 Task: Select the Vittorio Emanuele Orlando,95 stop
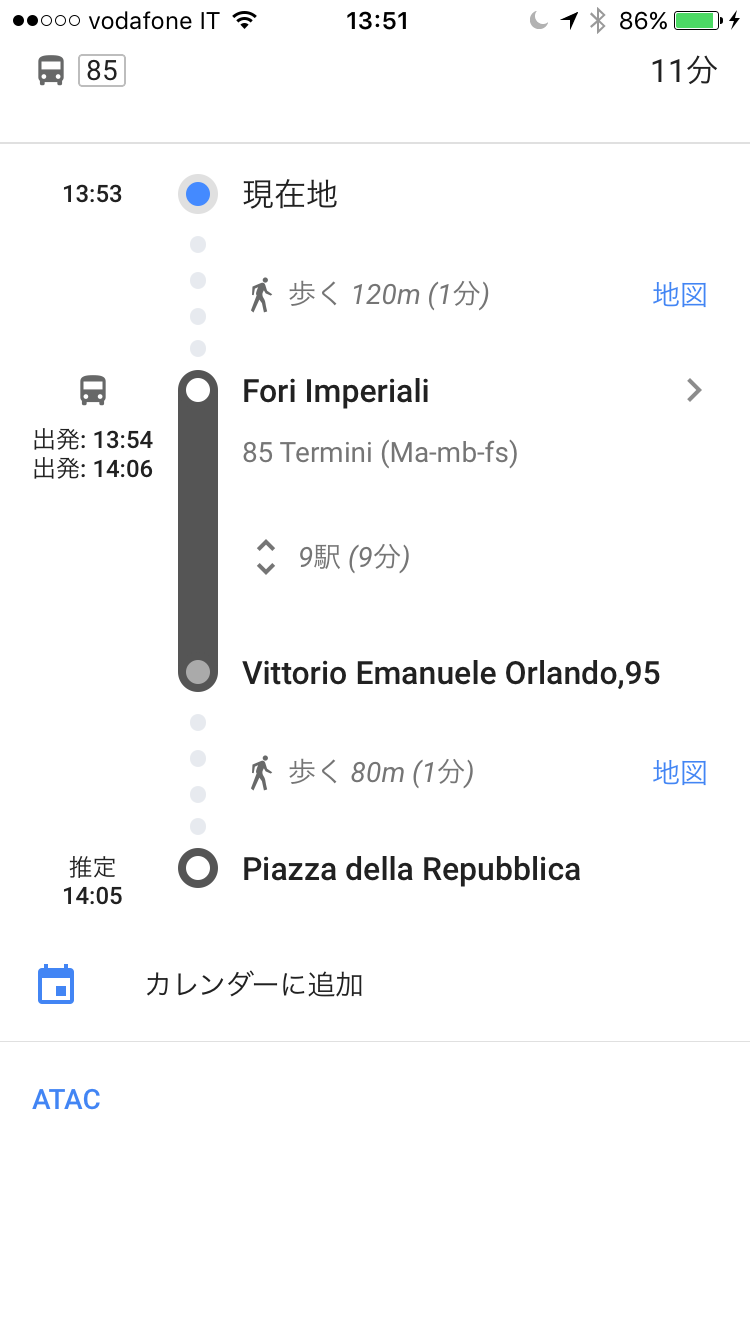click(451, 673)
